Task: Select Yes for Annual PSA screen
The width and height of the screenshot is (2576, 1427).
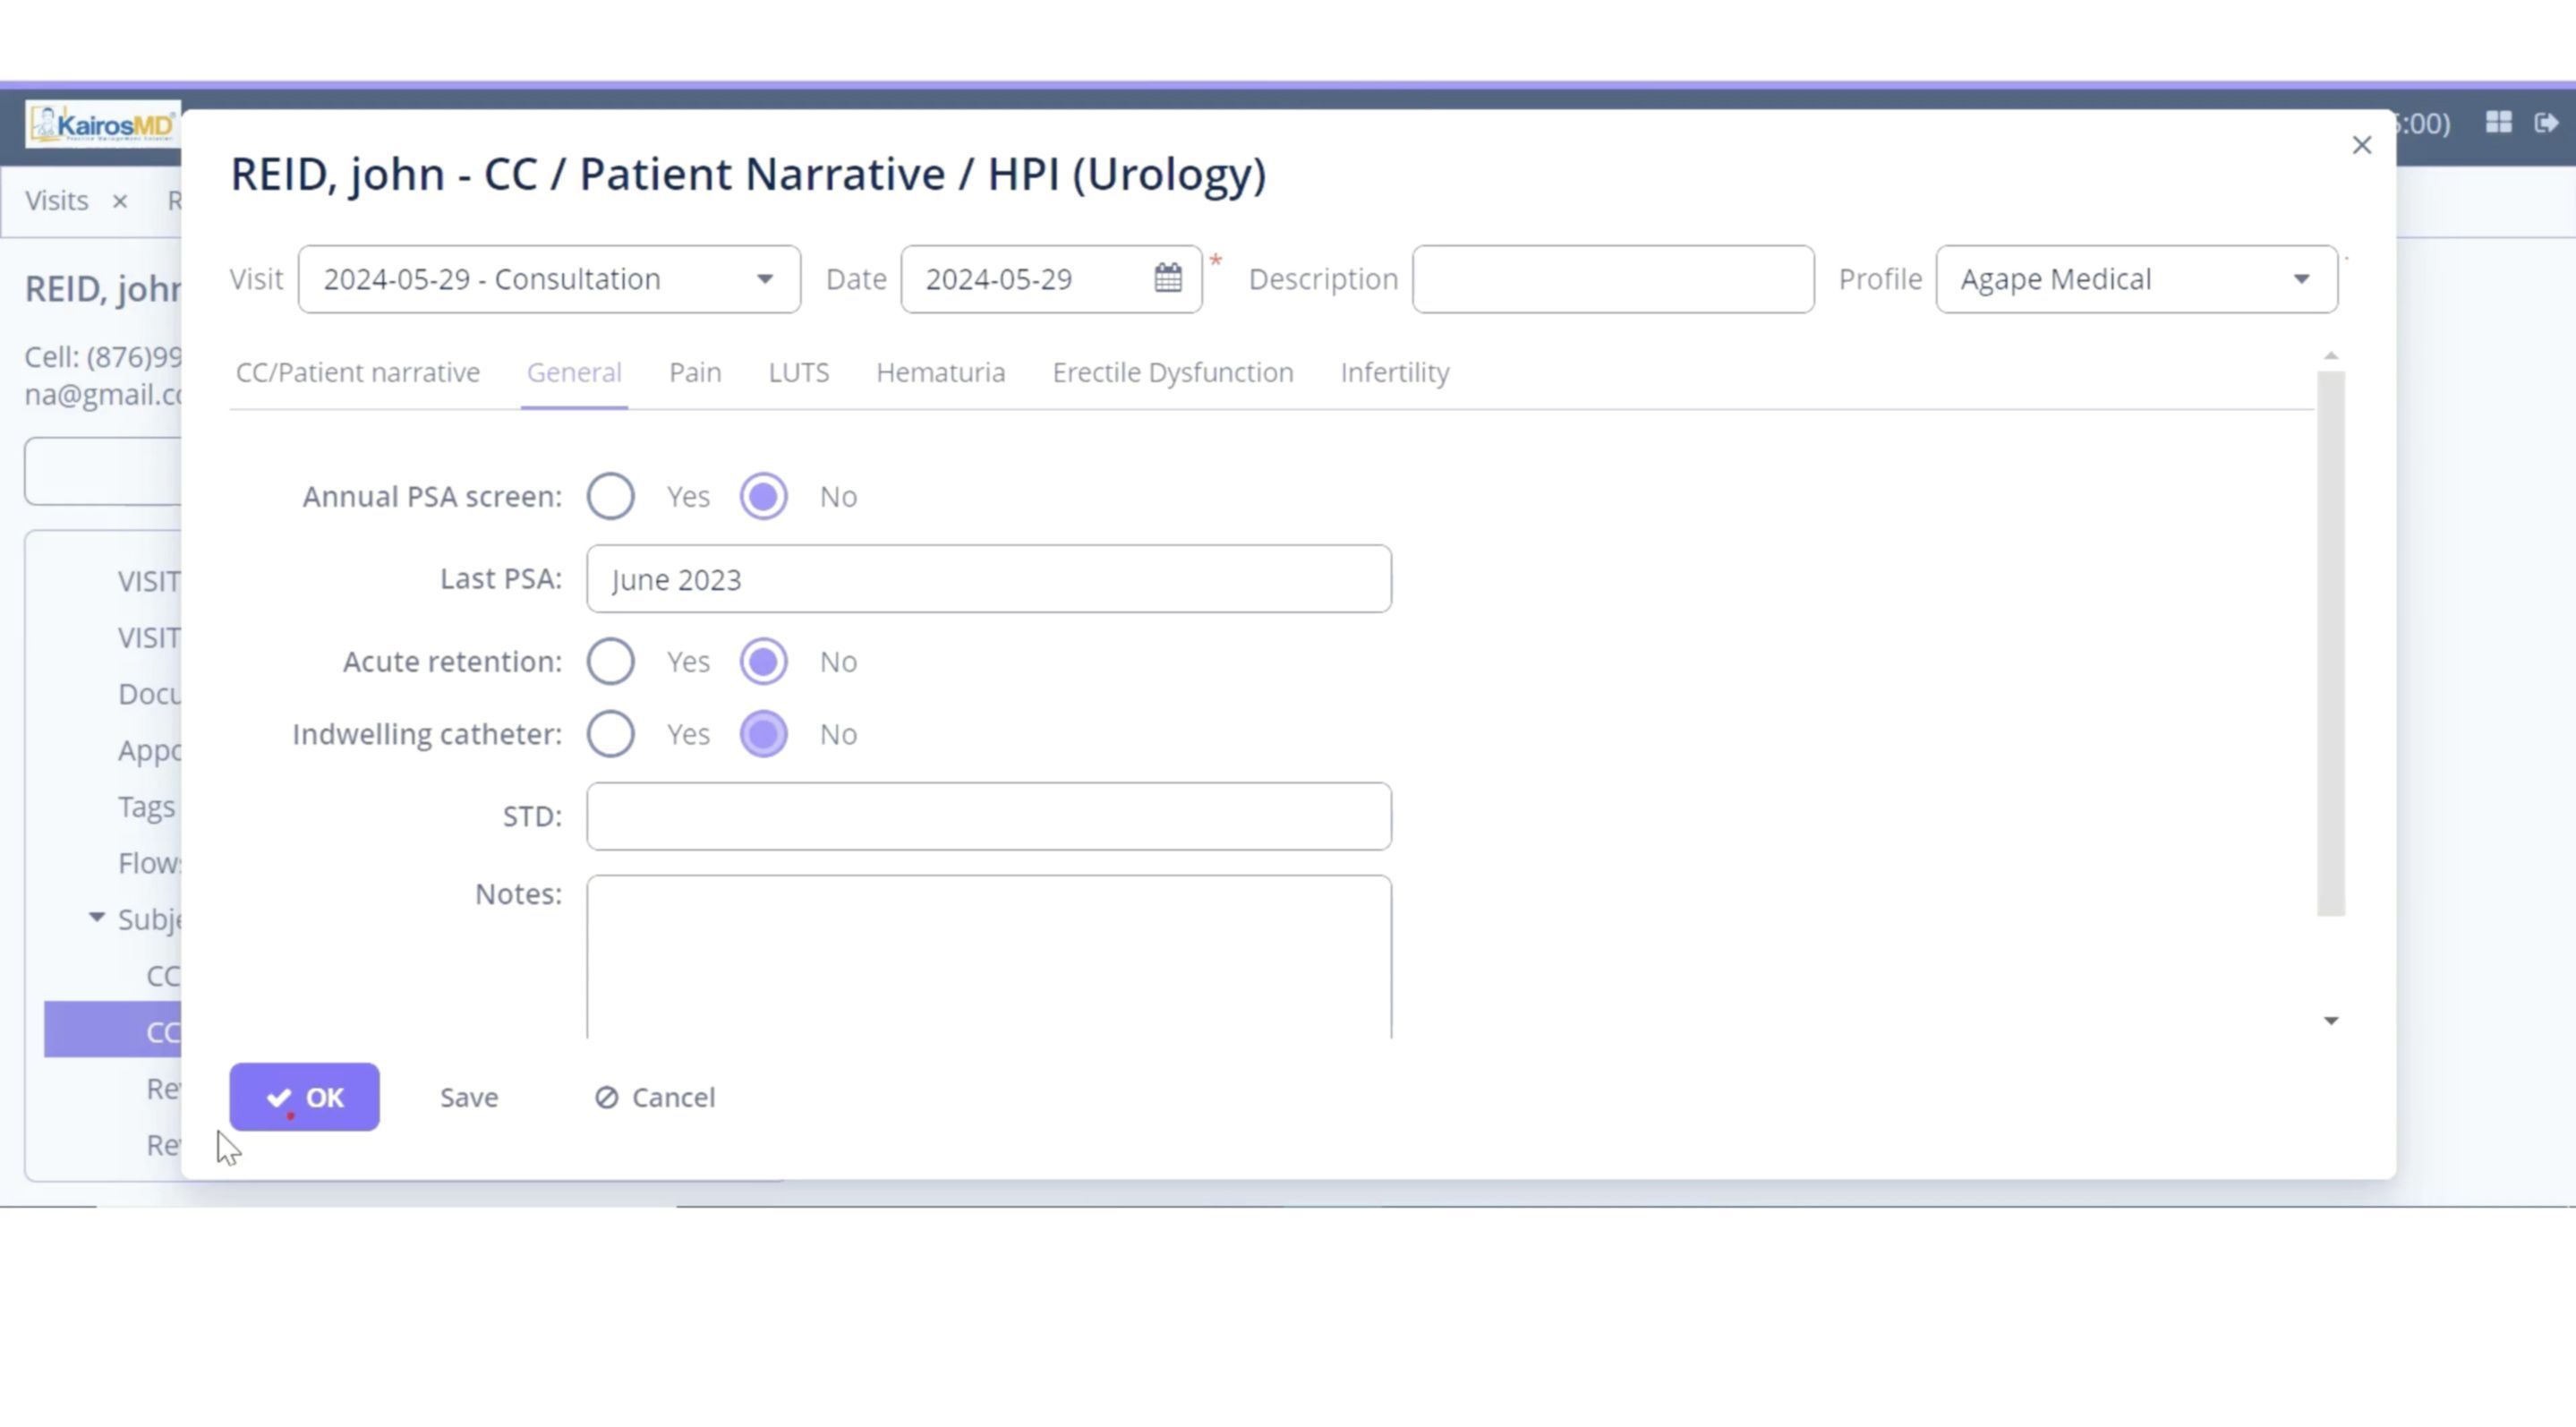Action: point(610,497)
